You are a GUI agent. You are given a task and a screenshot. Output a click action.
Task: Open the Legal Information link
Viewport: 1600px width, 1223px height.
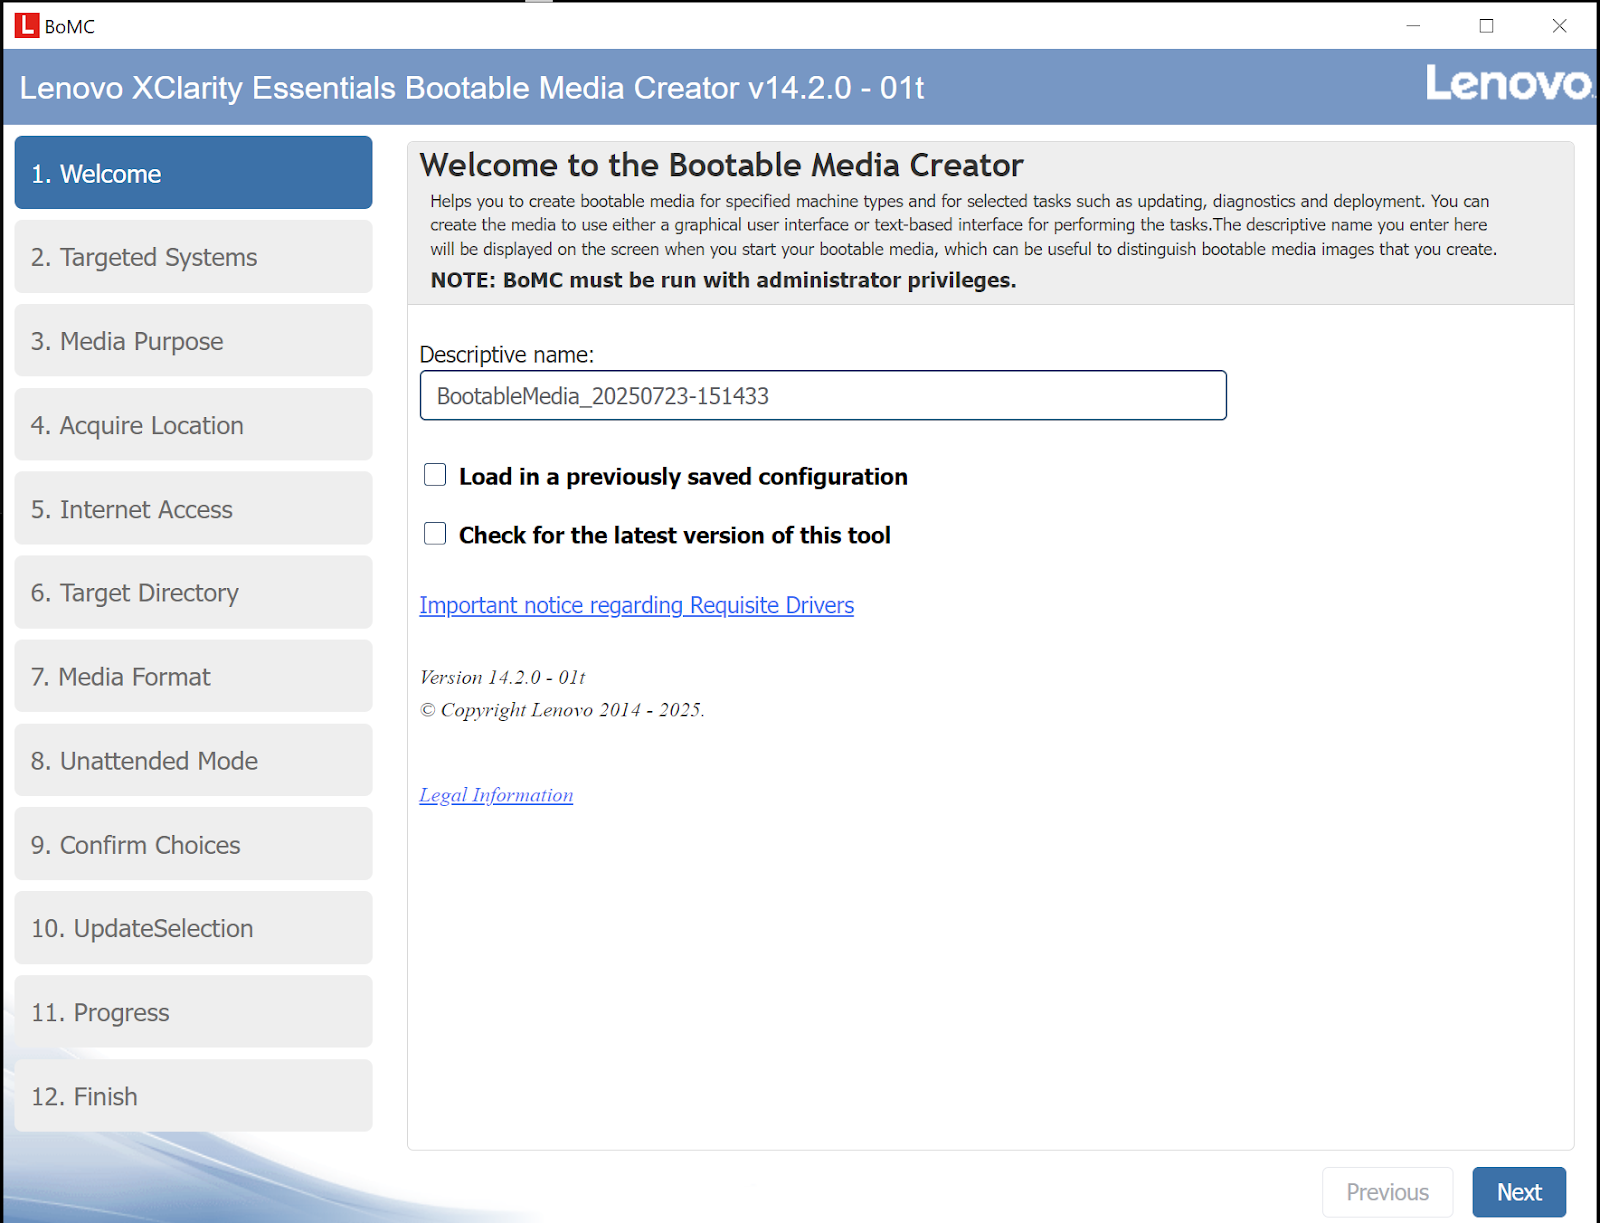pyautogui.click(x=496, y=795)
